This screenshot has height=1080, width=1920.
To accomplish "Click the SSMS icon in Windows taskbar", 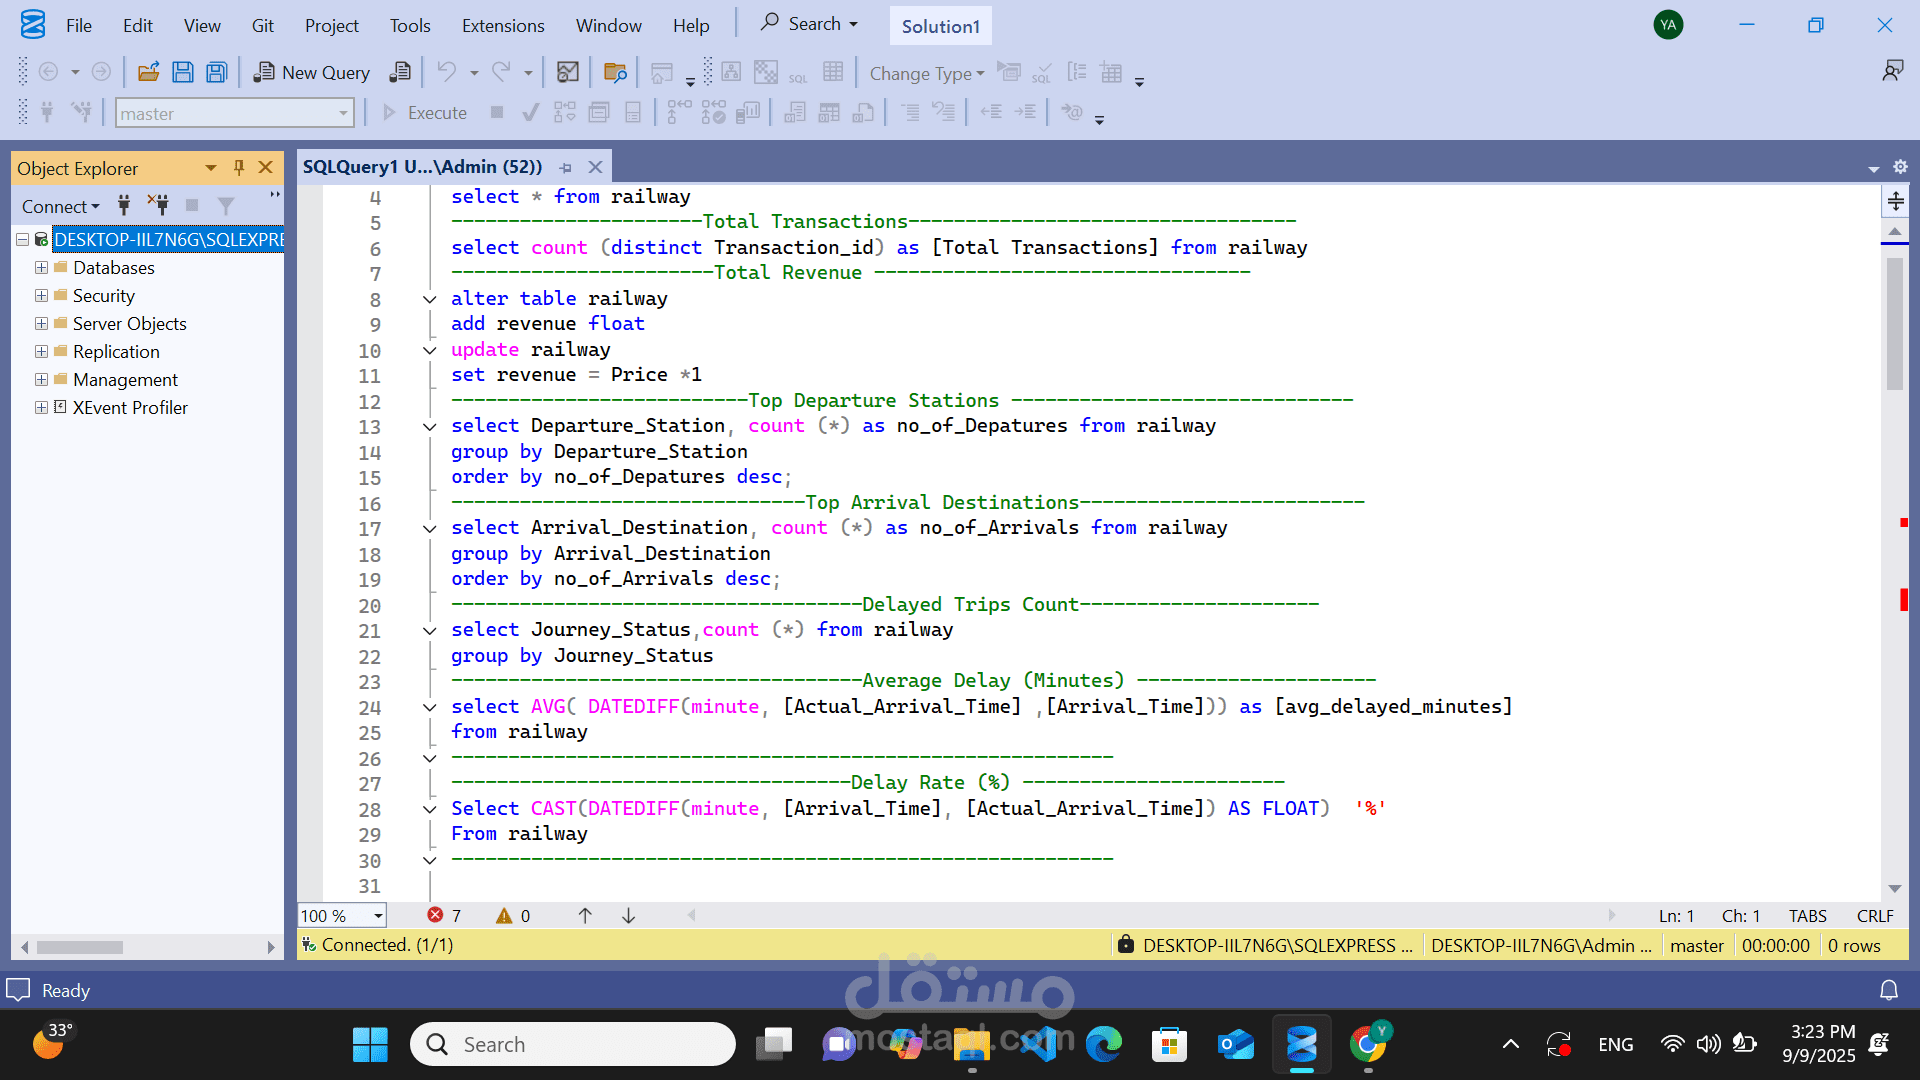I will (1301, 1044).
